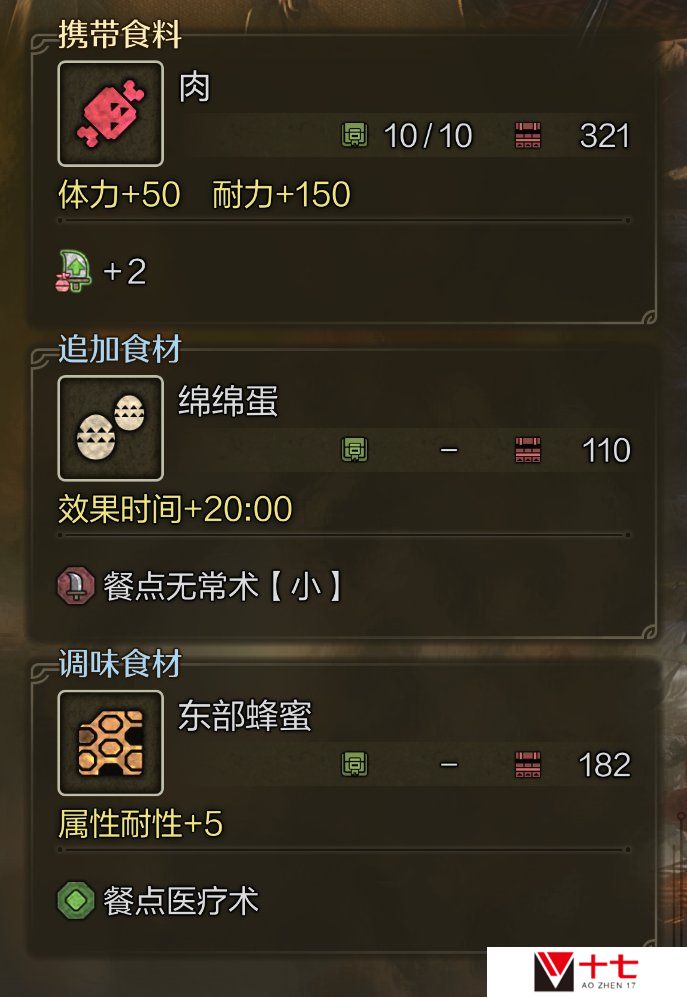Click the red storage box icon beside 321
The height and width of the screenshot is (997, 687).
coord(528,135)
